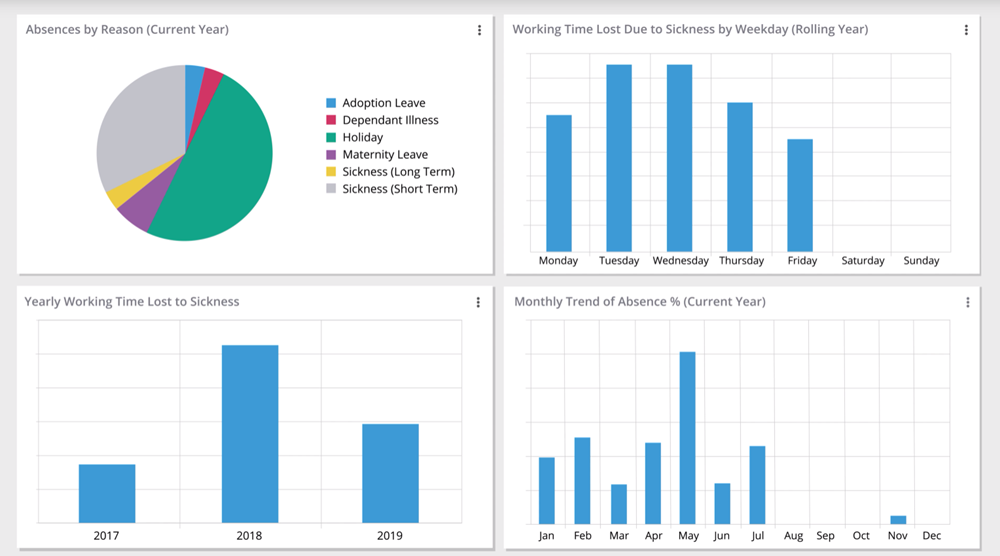Click the Monday axis label

coord(558,260)
